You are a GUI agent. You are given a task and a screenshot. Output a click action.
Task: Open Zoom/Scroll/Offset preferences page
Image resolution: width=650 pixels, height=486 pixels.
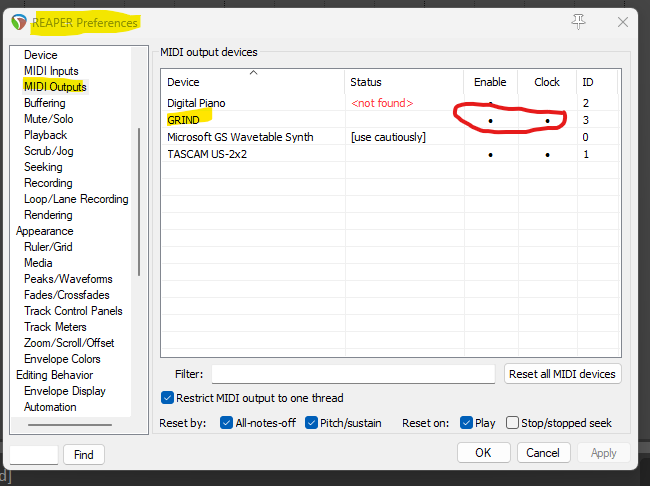point(69,343)
